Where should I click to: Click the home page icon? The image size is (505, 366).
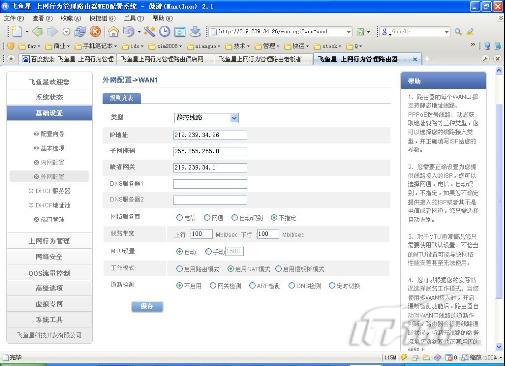pos(113,32)
